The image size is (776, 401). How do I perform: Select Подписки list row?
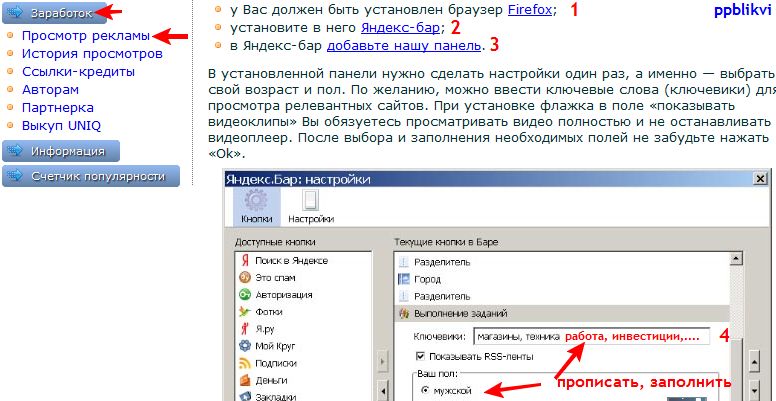coord(304,363)
